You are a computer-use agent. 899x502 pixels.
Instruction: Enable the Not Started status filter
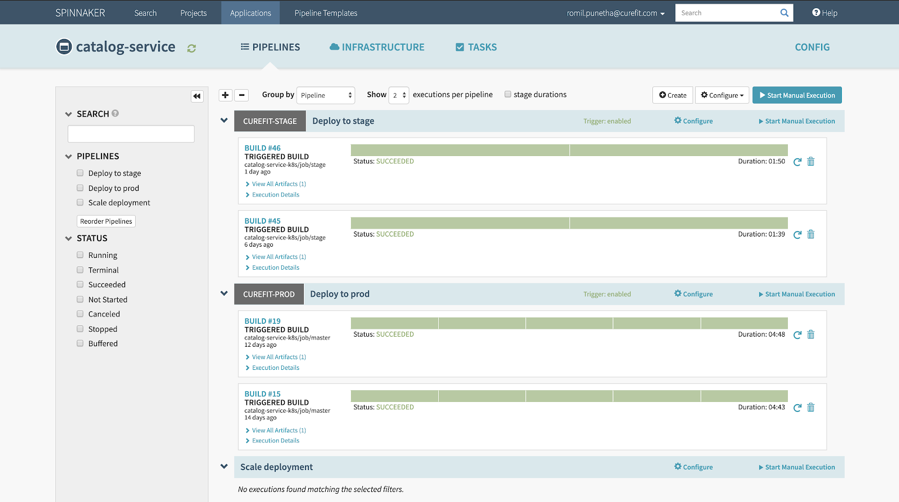[x=80, y=299]
